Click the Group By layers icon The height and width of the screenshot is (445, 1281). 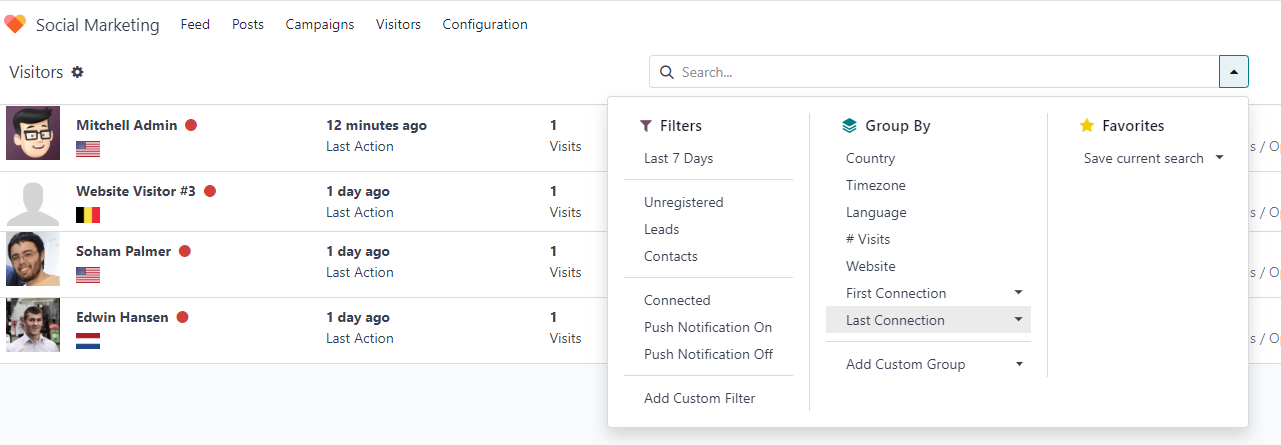point(850,126)
